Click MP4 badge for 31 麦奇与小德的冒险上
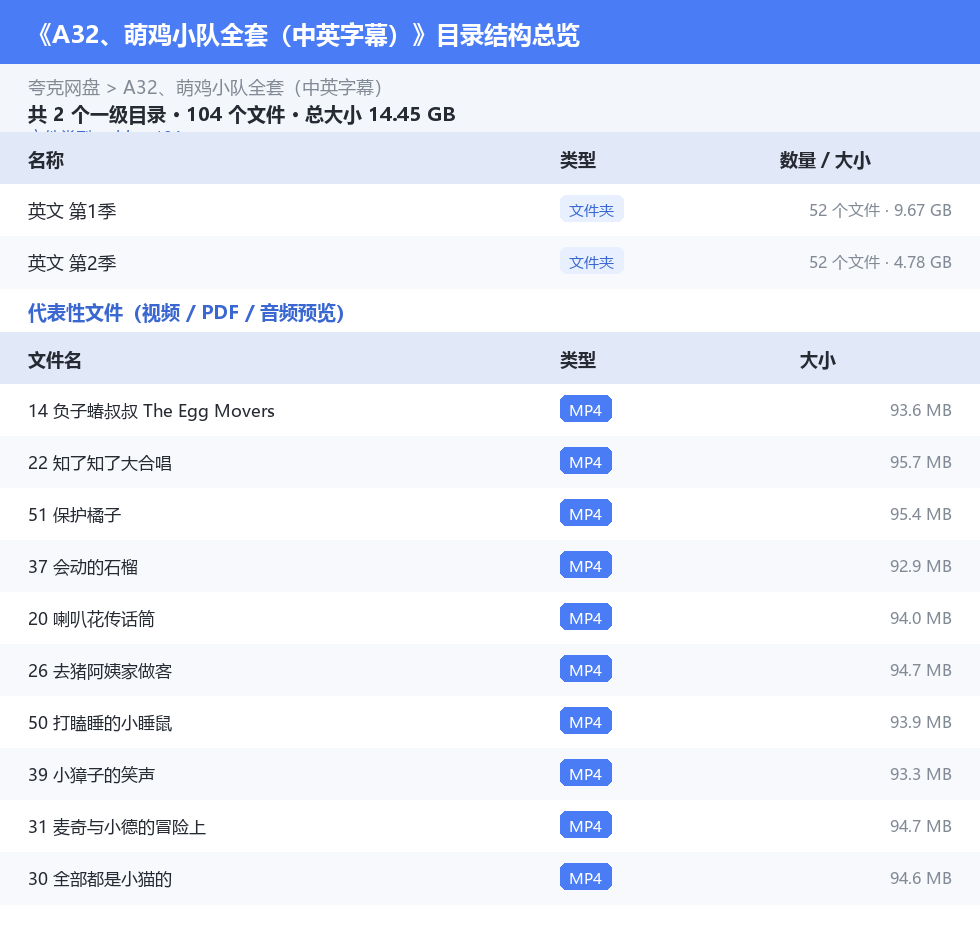The height and width of the screenshot is (936, 980). (x=586, y=825)
